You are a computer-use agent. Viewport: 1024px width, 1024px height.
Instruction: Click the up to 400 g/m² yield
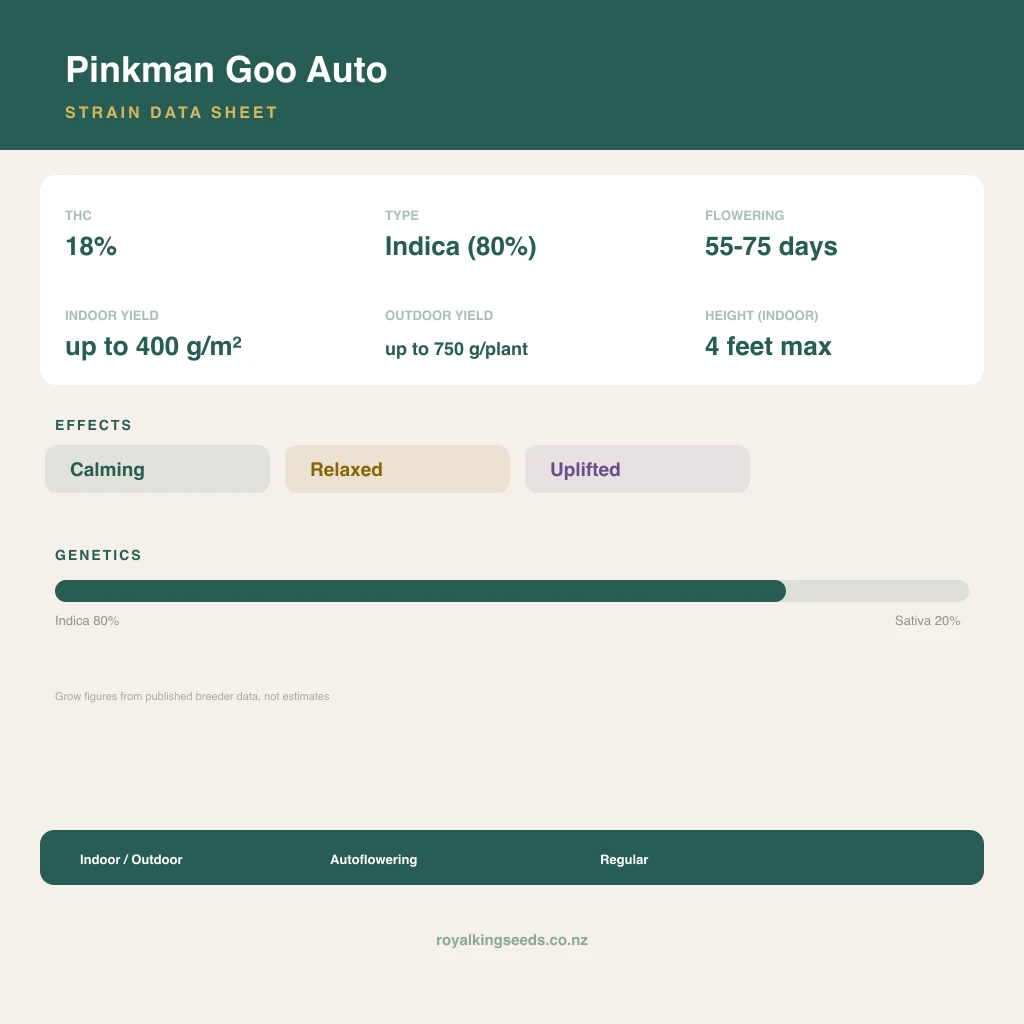(x=153, y=346)
